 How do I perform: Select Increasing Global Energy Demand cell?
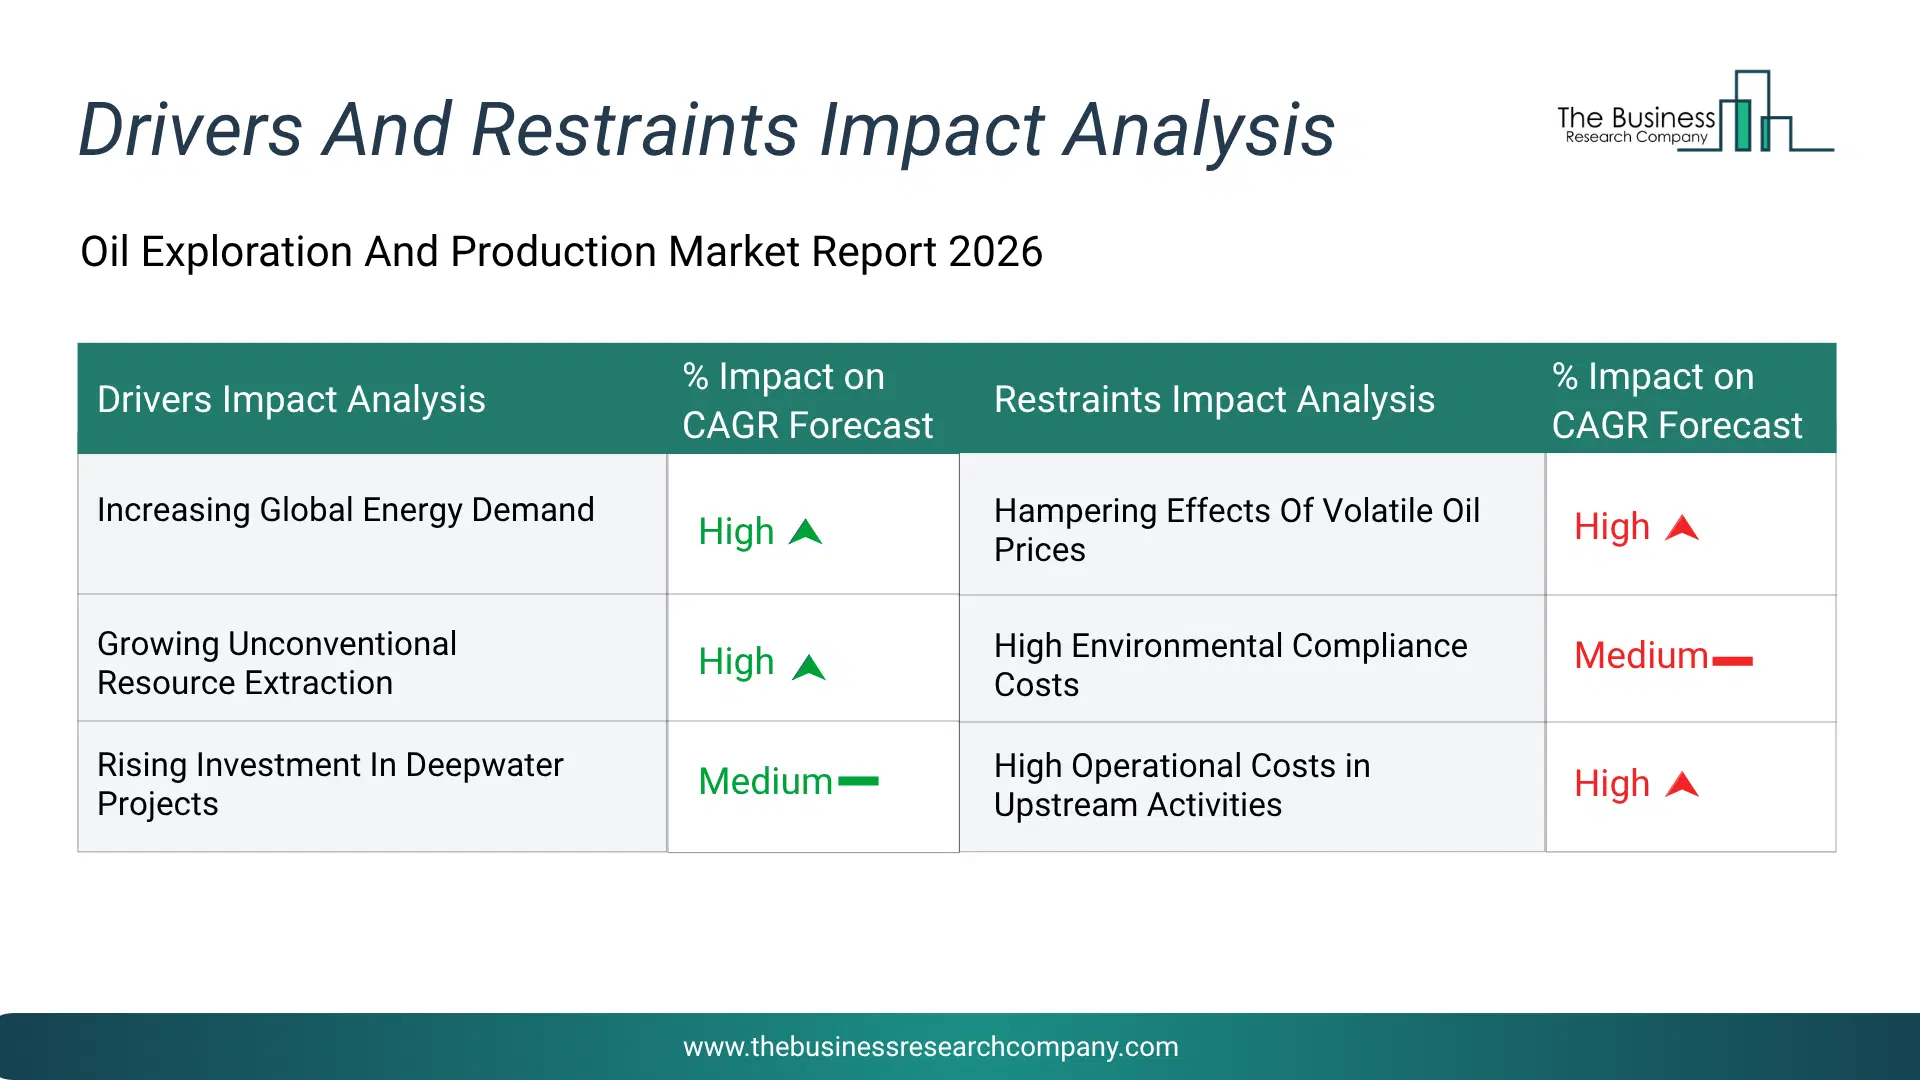(372, 524)
